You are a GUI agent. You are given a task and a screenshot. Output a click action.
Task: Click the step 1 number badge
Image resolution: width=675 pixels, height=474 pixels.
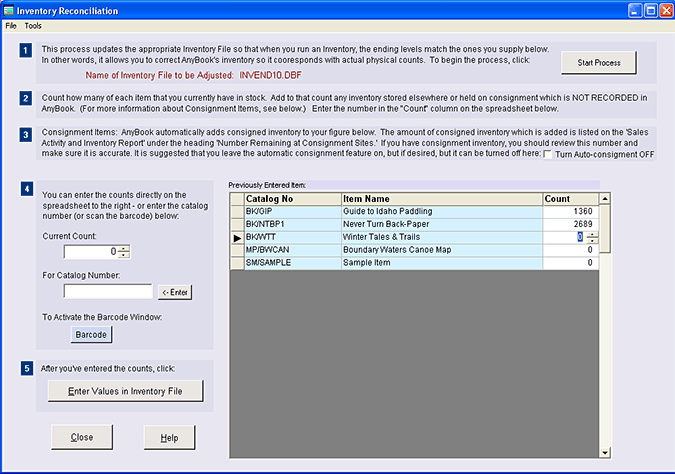[25, 50]
